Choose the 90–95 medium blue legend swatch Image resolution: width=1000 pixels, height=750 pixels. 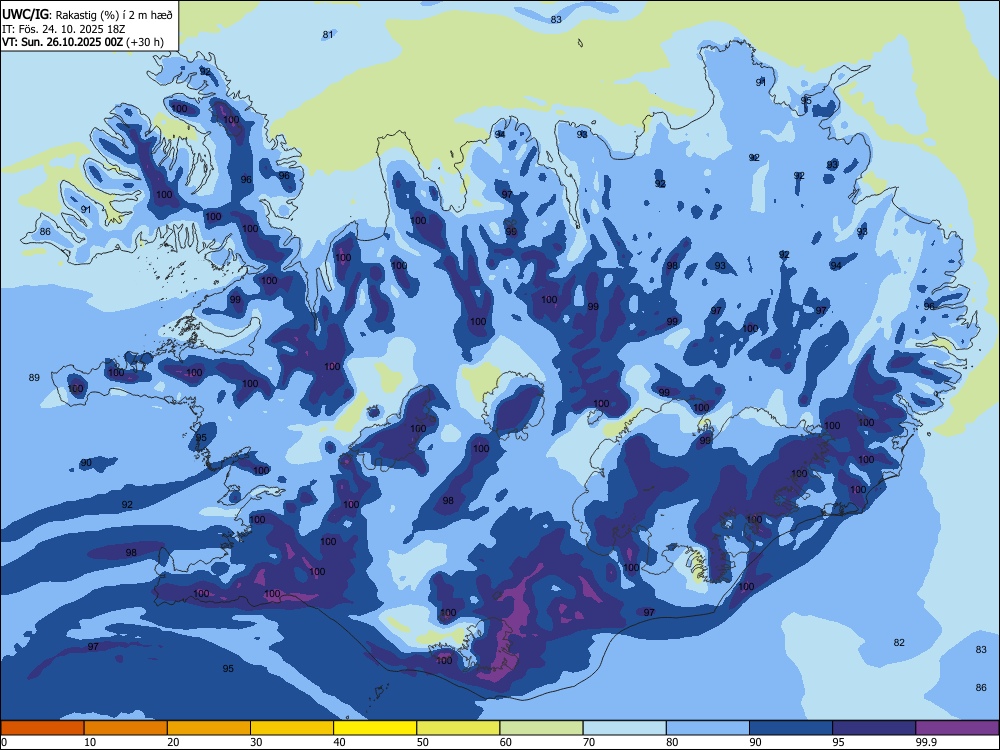(791, 728)
